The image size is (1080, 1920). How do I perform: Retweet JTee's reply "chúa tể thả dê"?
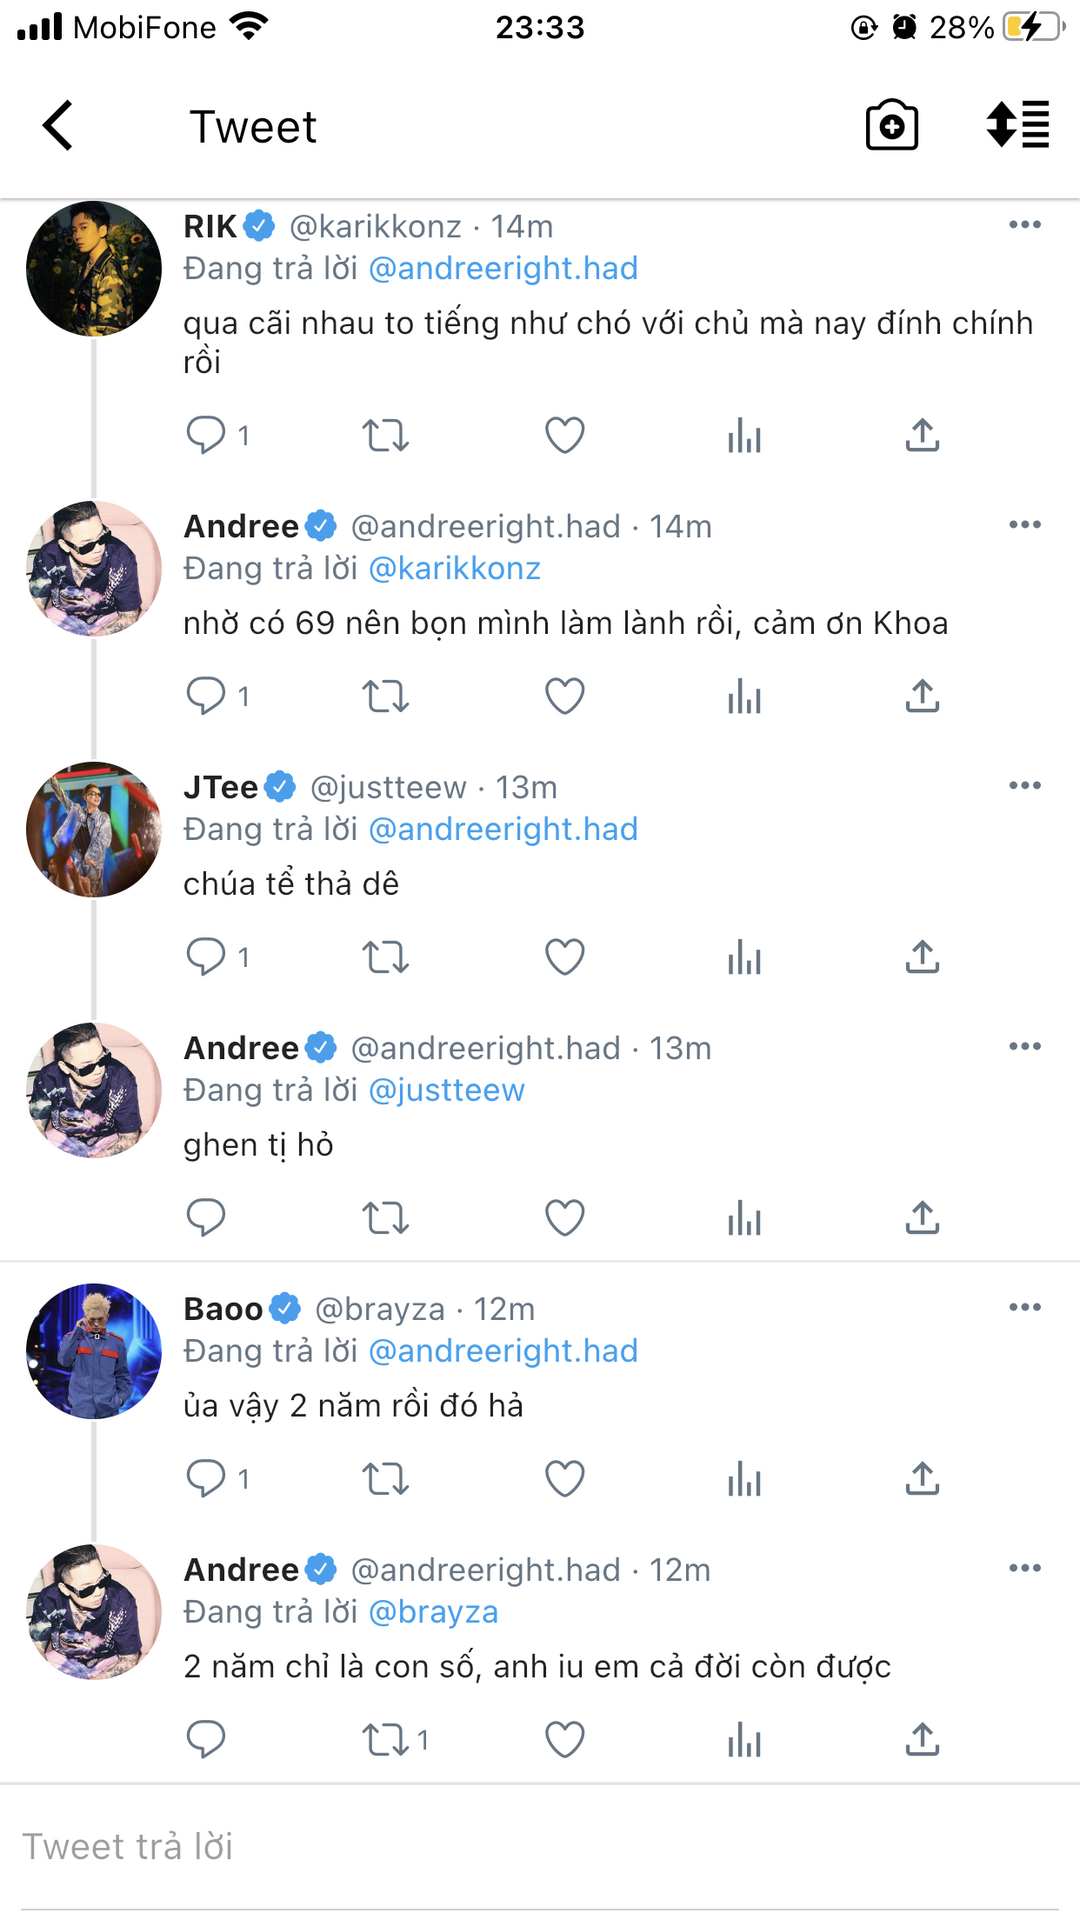(x=385, y=957)
